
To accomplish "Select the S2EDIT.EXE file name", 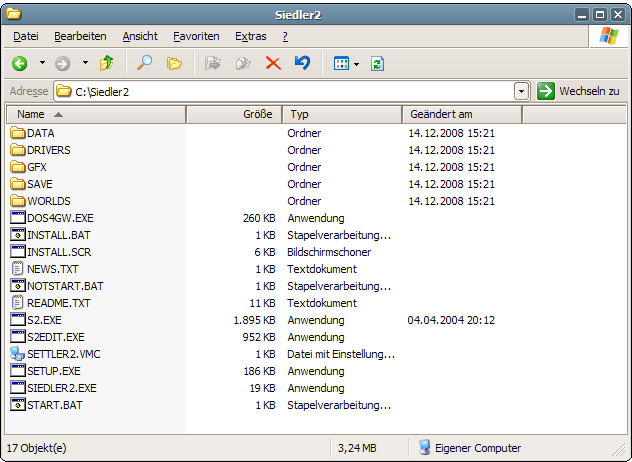I will 56,337.
